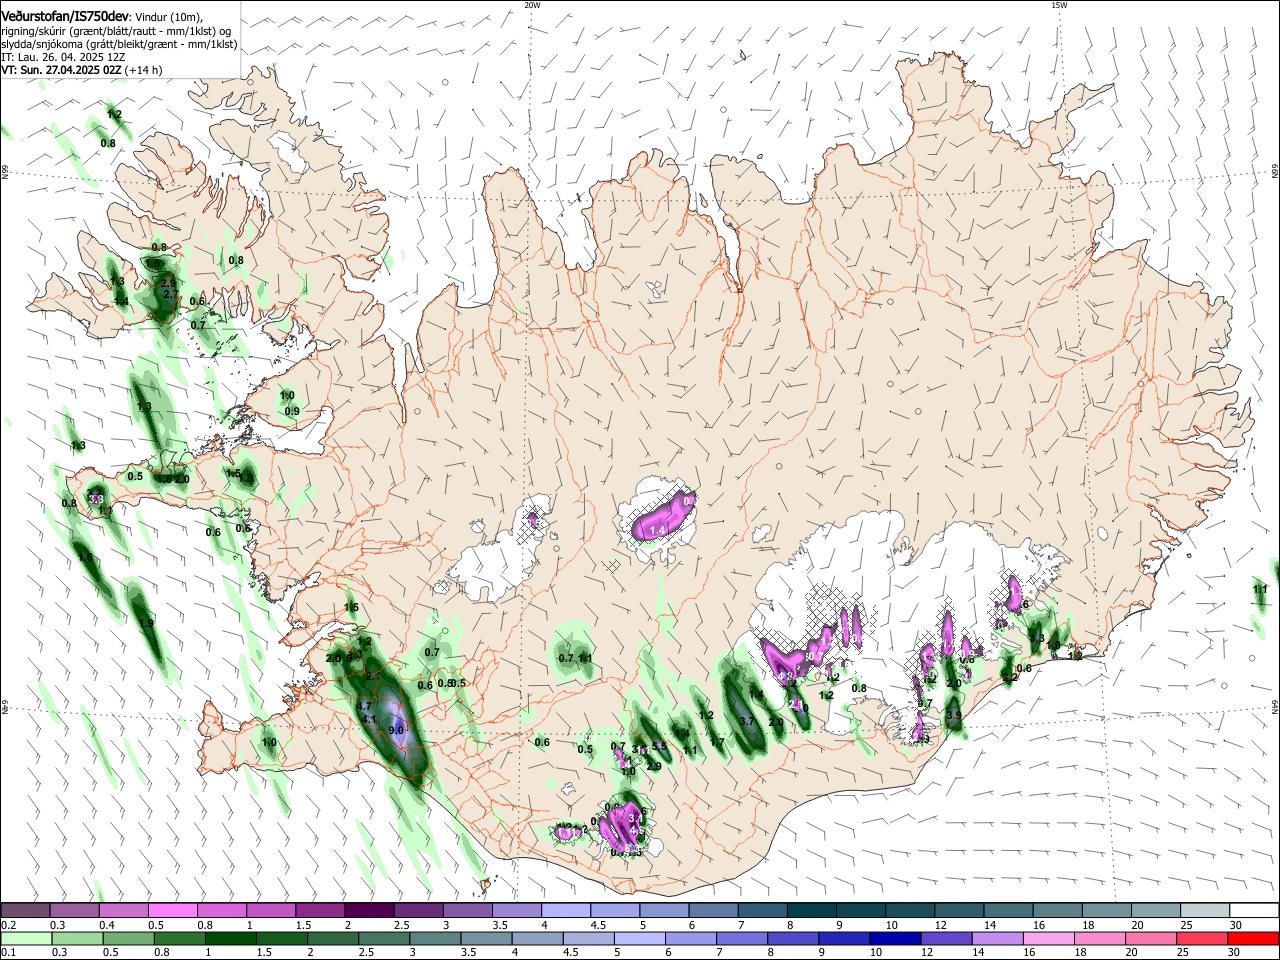Click the 9.0 precipitation value in southwest

pos(396,731)
